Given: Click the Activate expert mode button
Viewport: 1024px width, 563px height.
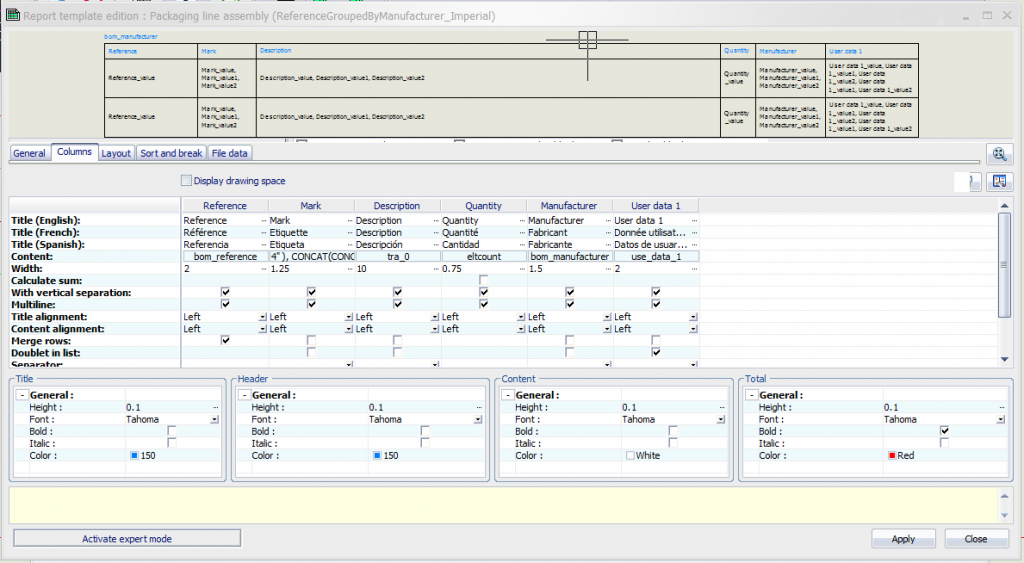Looking at the screenshot, I should [x=127, y=539].
